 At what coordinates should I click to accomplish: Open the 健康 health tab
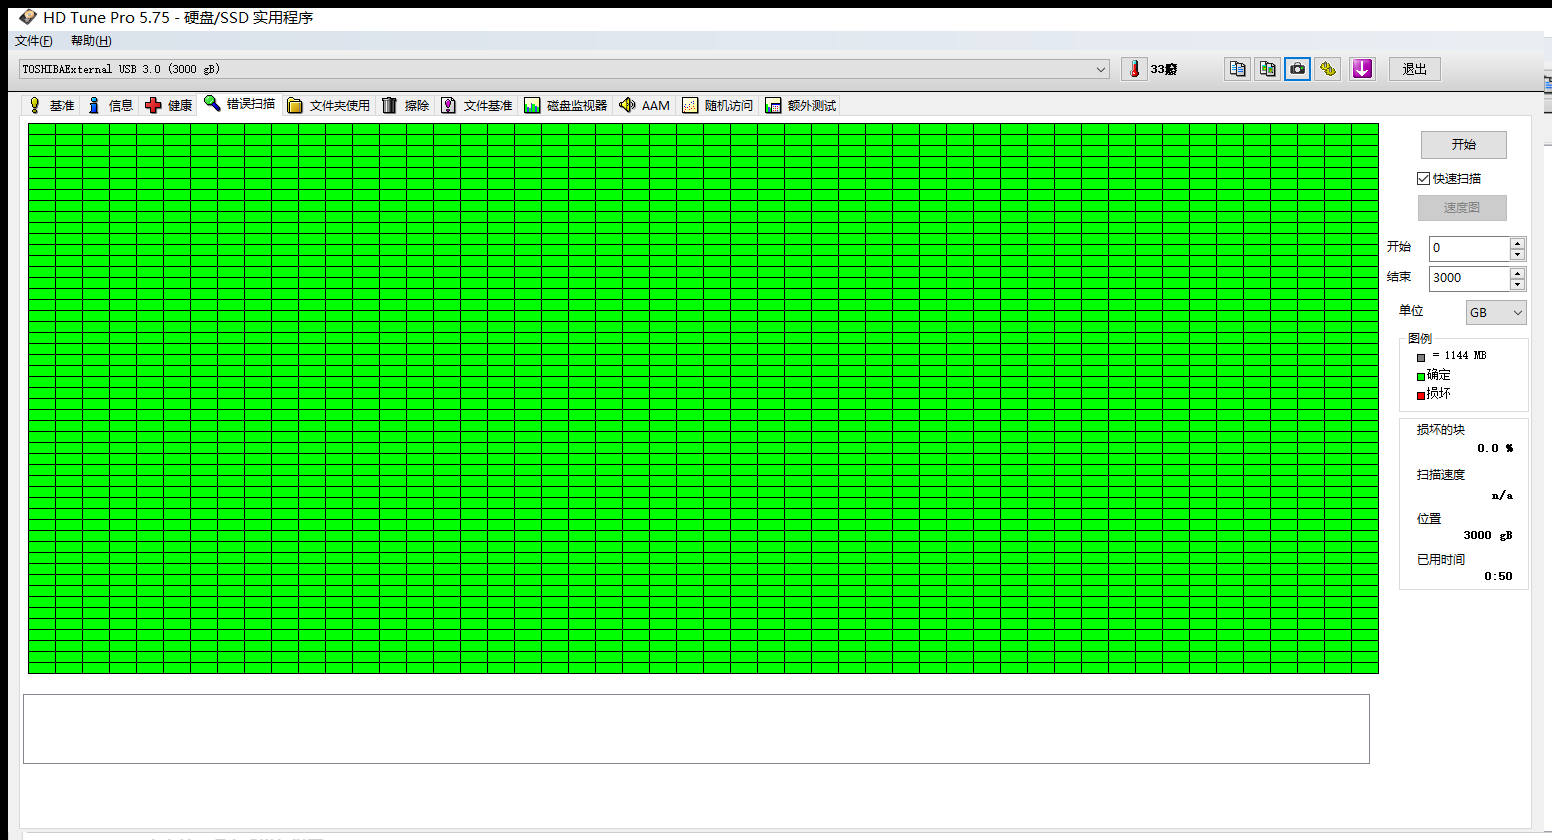[168, 105]
